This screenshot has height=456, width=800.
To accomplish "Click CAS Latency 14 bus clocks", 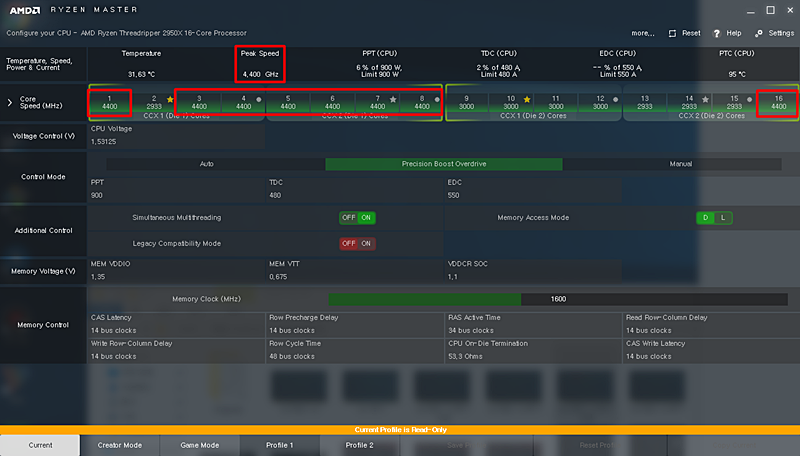I will 113,331.
